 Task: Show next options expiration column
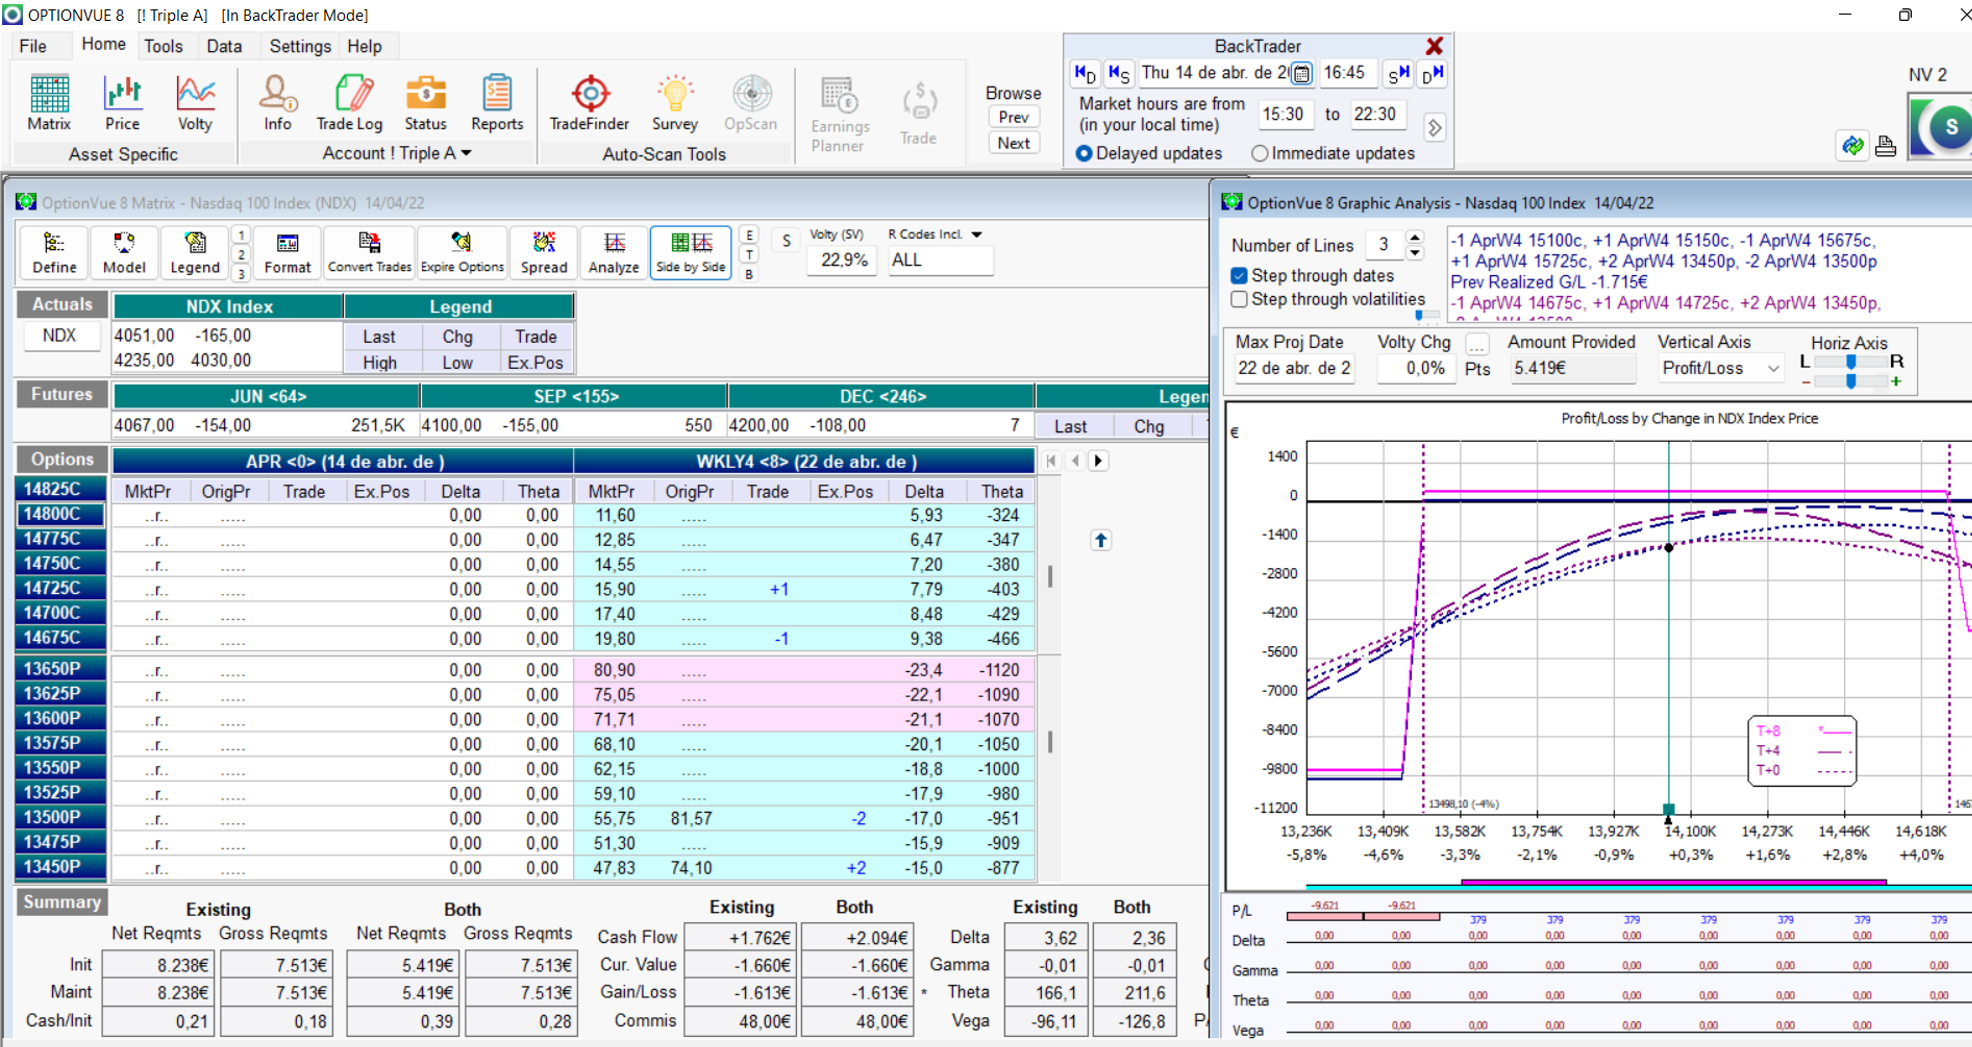(1099, 461)
